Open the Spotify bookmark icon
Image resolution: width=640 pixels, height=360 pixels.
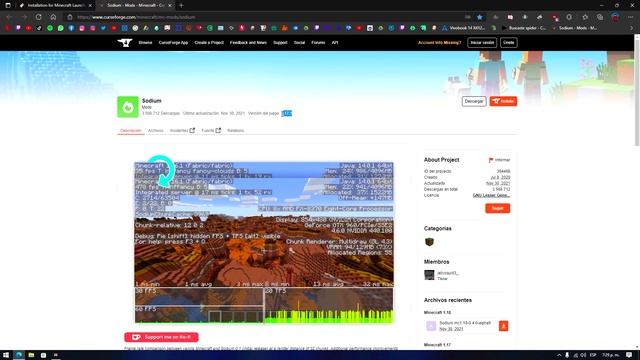[50, 28]
